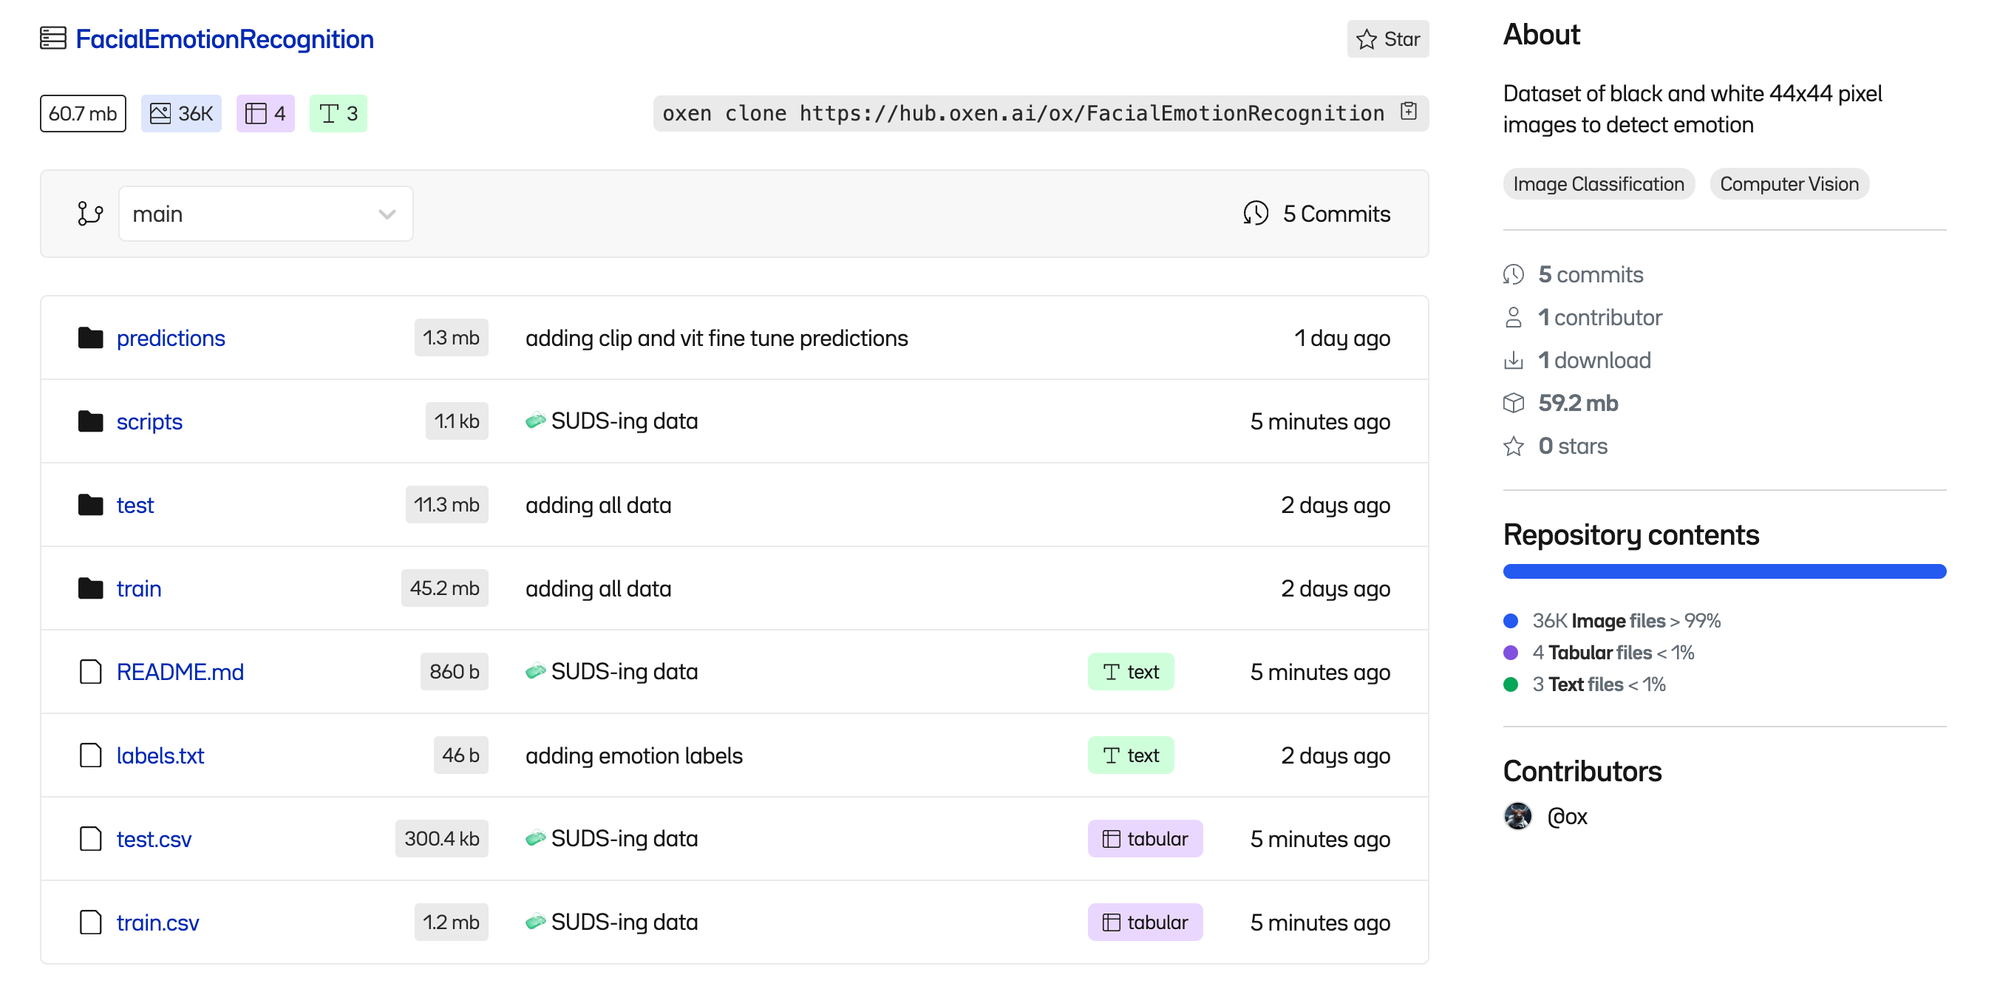Open test.csv file
Image resolution: width=2000 pixels, height=992 pixels.
pos(154,839)
